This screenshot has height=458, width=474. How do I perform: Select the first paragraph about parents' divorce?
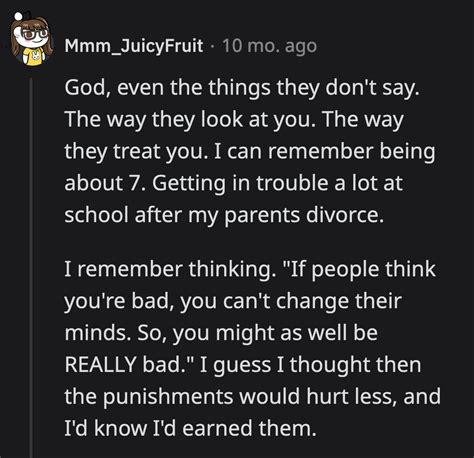(x=250, y=151)
